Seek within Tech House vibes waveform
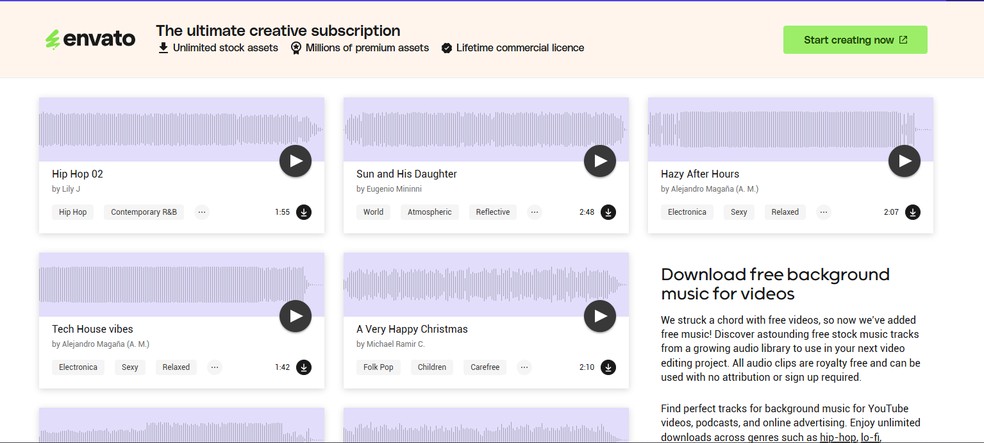 181,284
